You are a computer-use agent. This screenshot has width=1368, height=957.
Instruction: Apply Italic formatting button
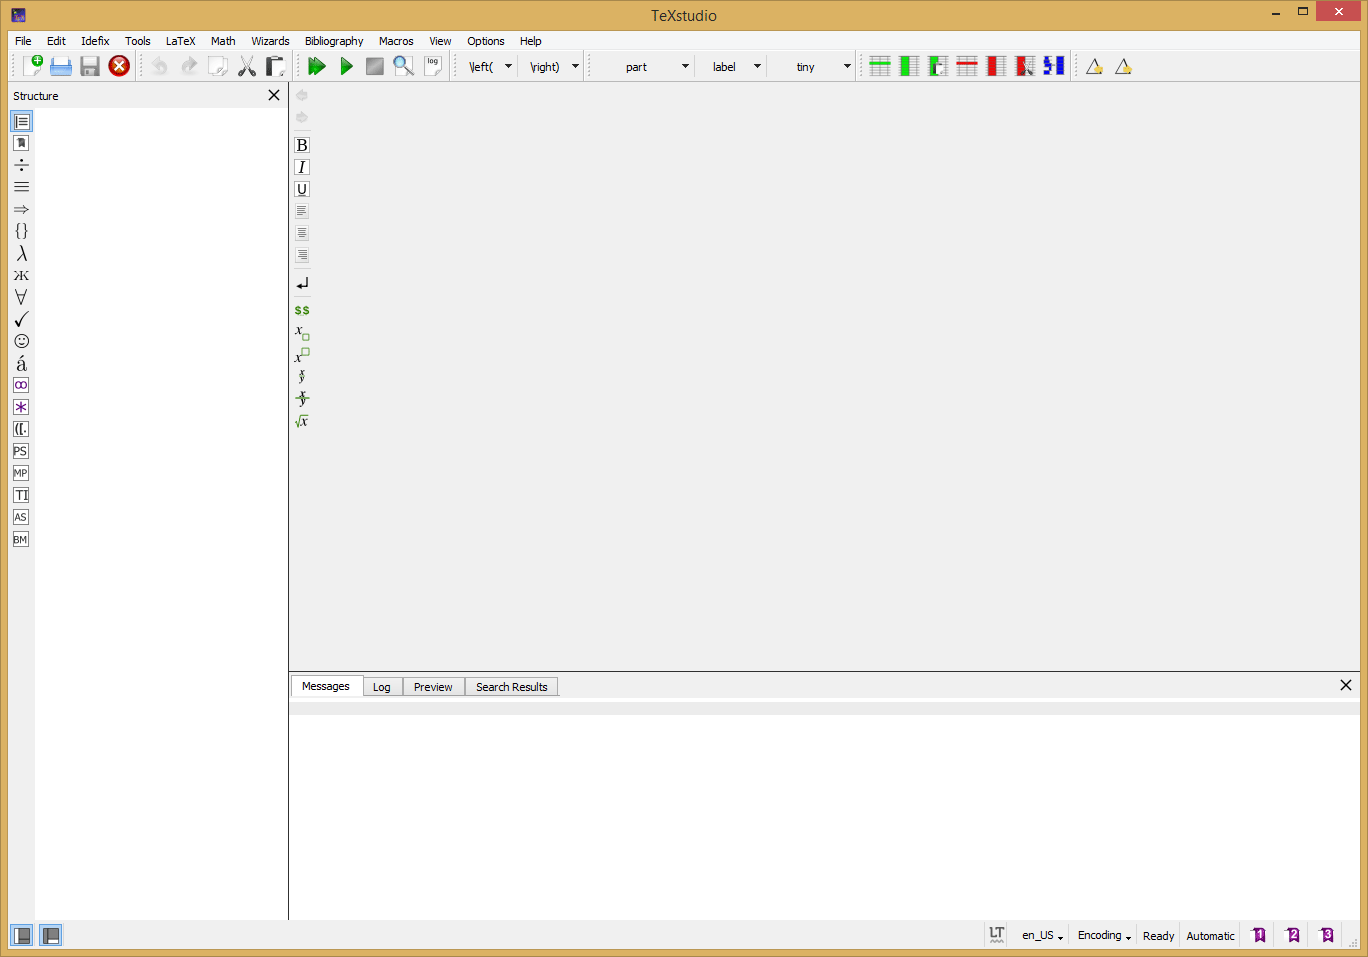pyautogui.click(x=302, y=167)
